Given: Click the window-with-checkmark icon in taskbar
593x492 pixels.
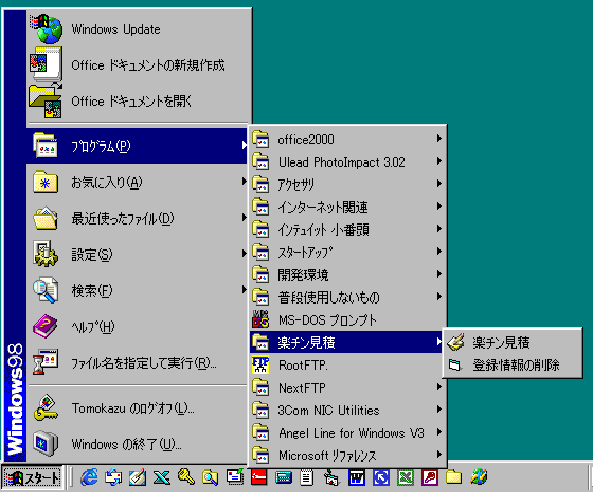Looking at the screenshot, I should 235,477.
